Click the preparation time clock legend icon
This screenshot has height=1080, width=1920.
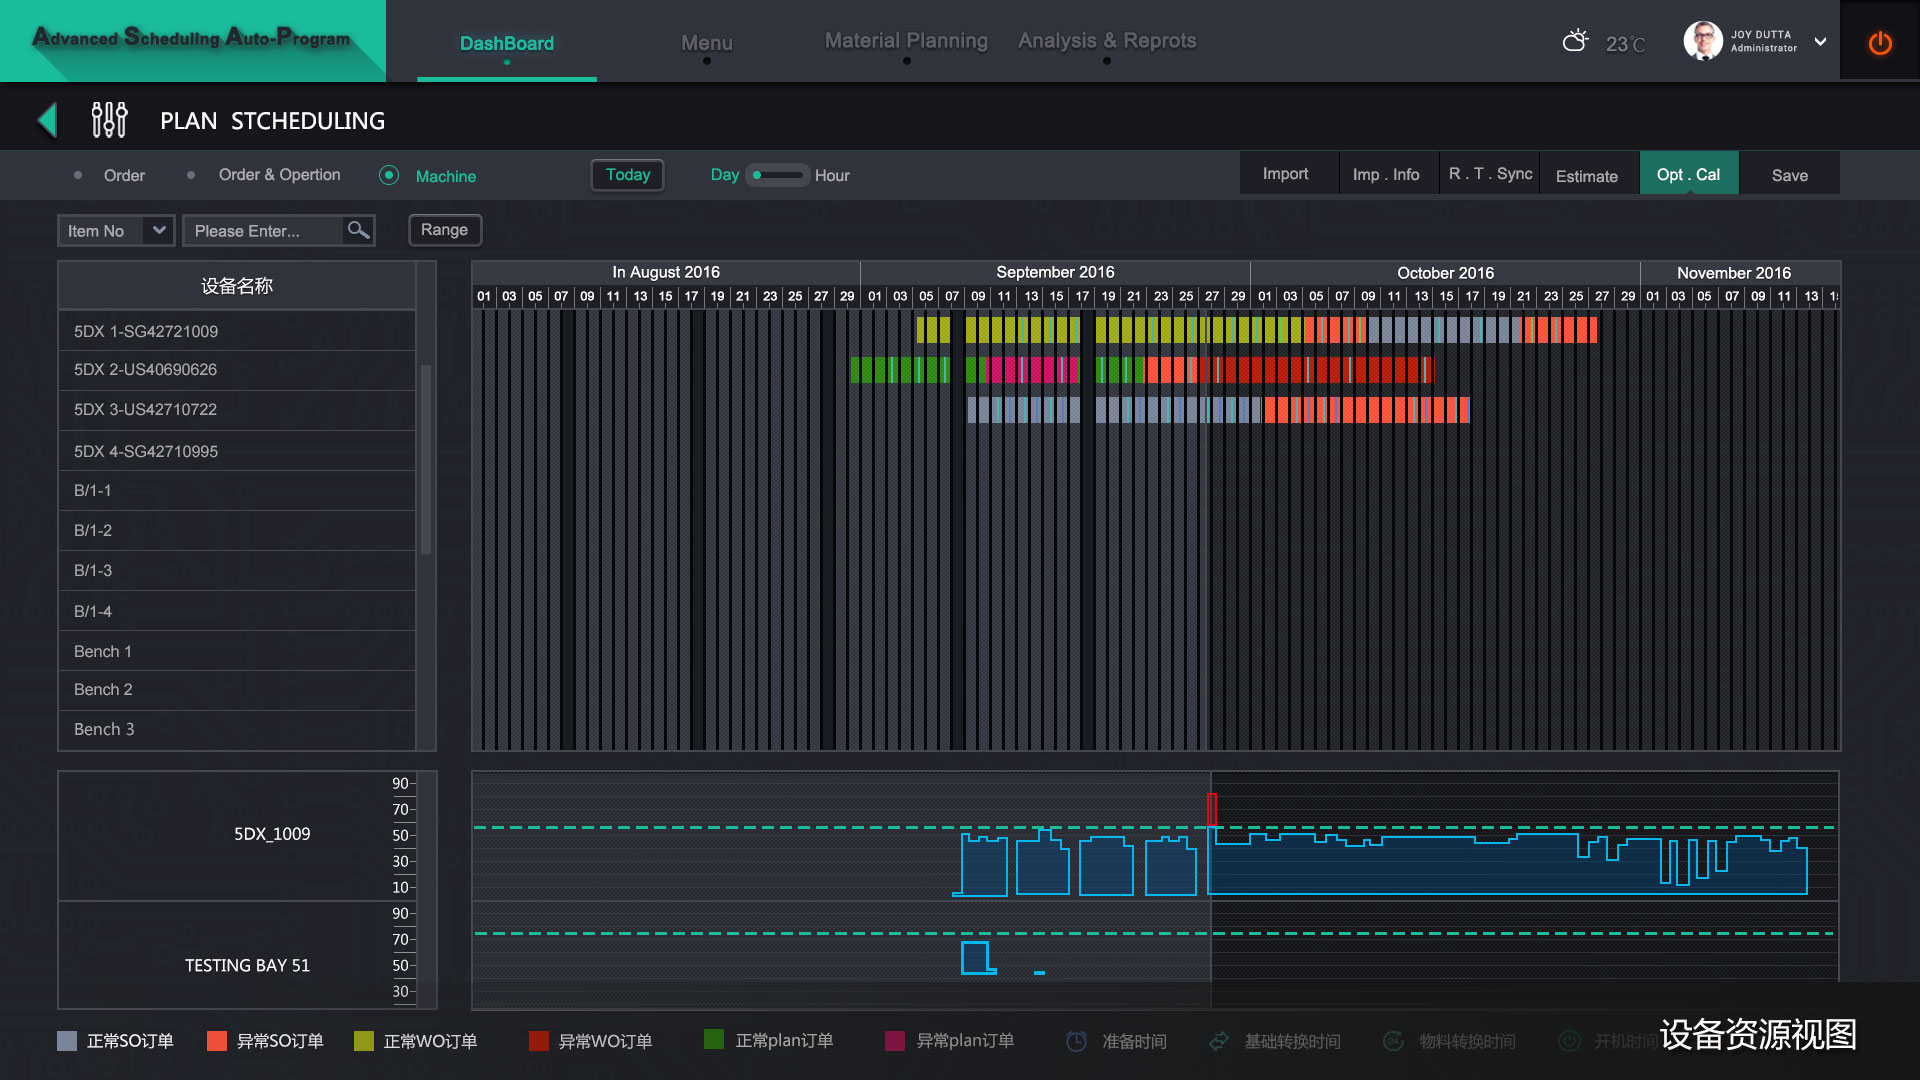pyautogui.click(x=1076, y=1041)
